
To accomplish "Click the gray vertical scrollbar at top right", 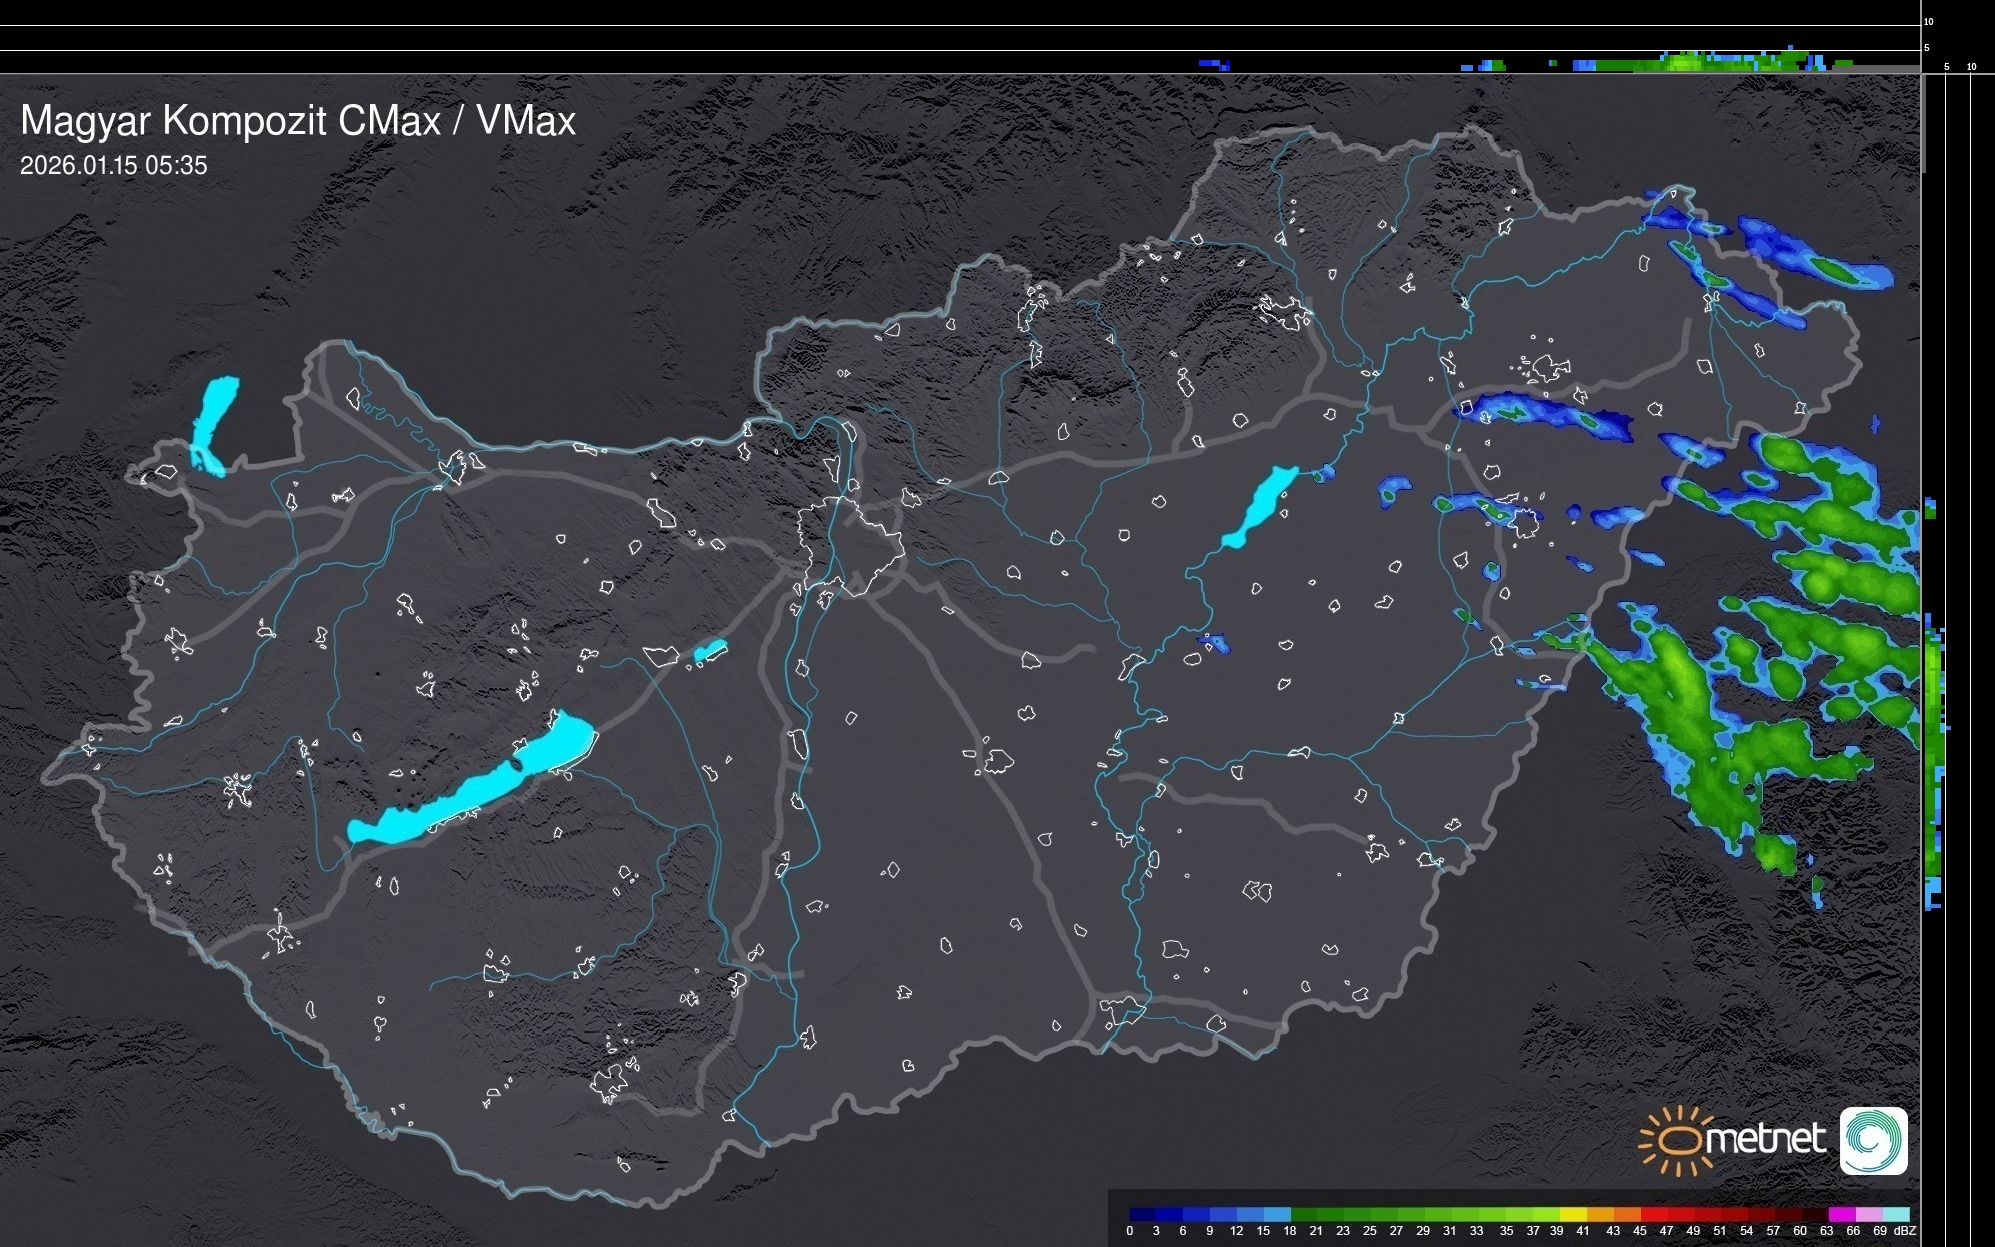I will coord(1924,123).
